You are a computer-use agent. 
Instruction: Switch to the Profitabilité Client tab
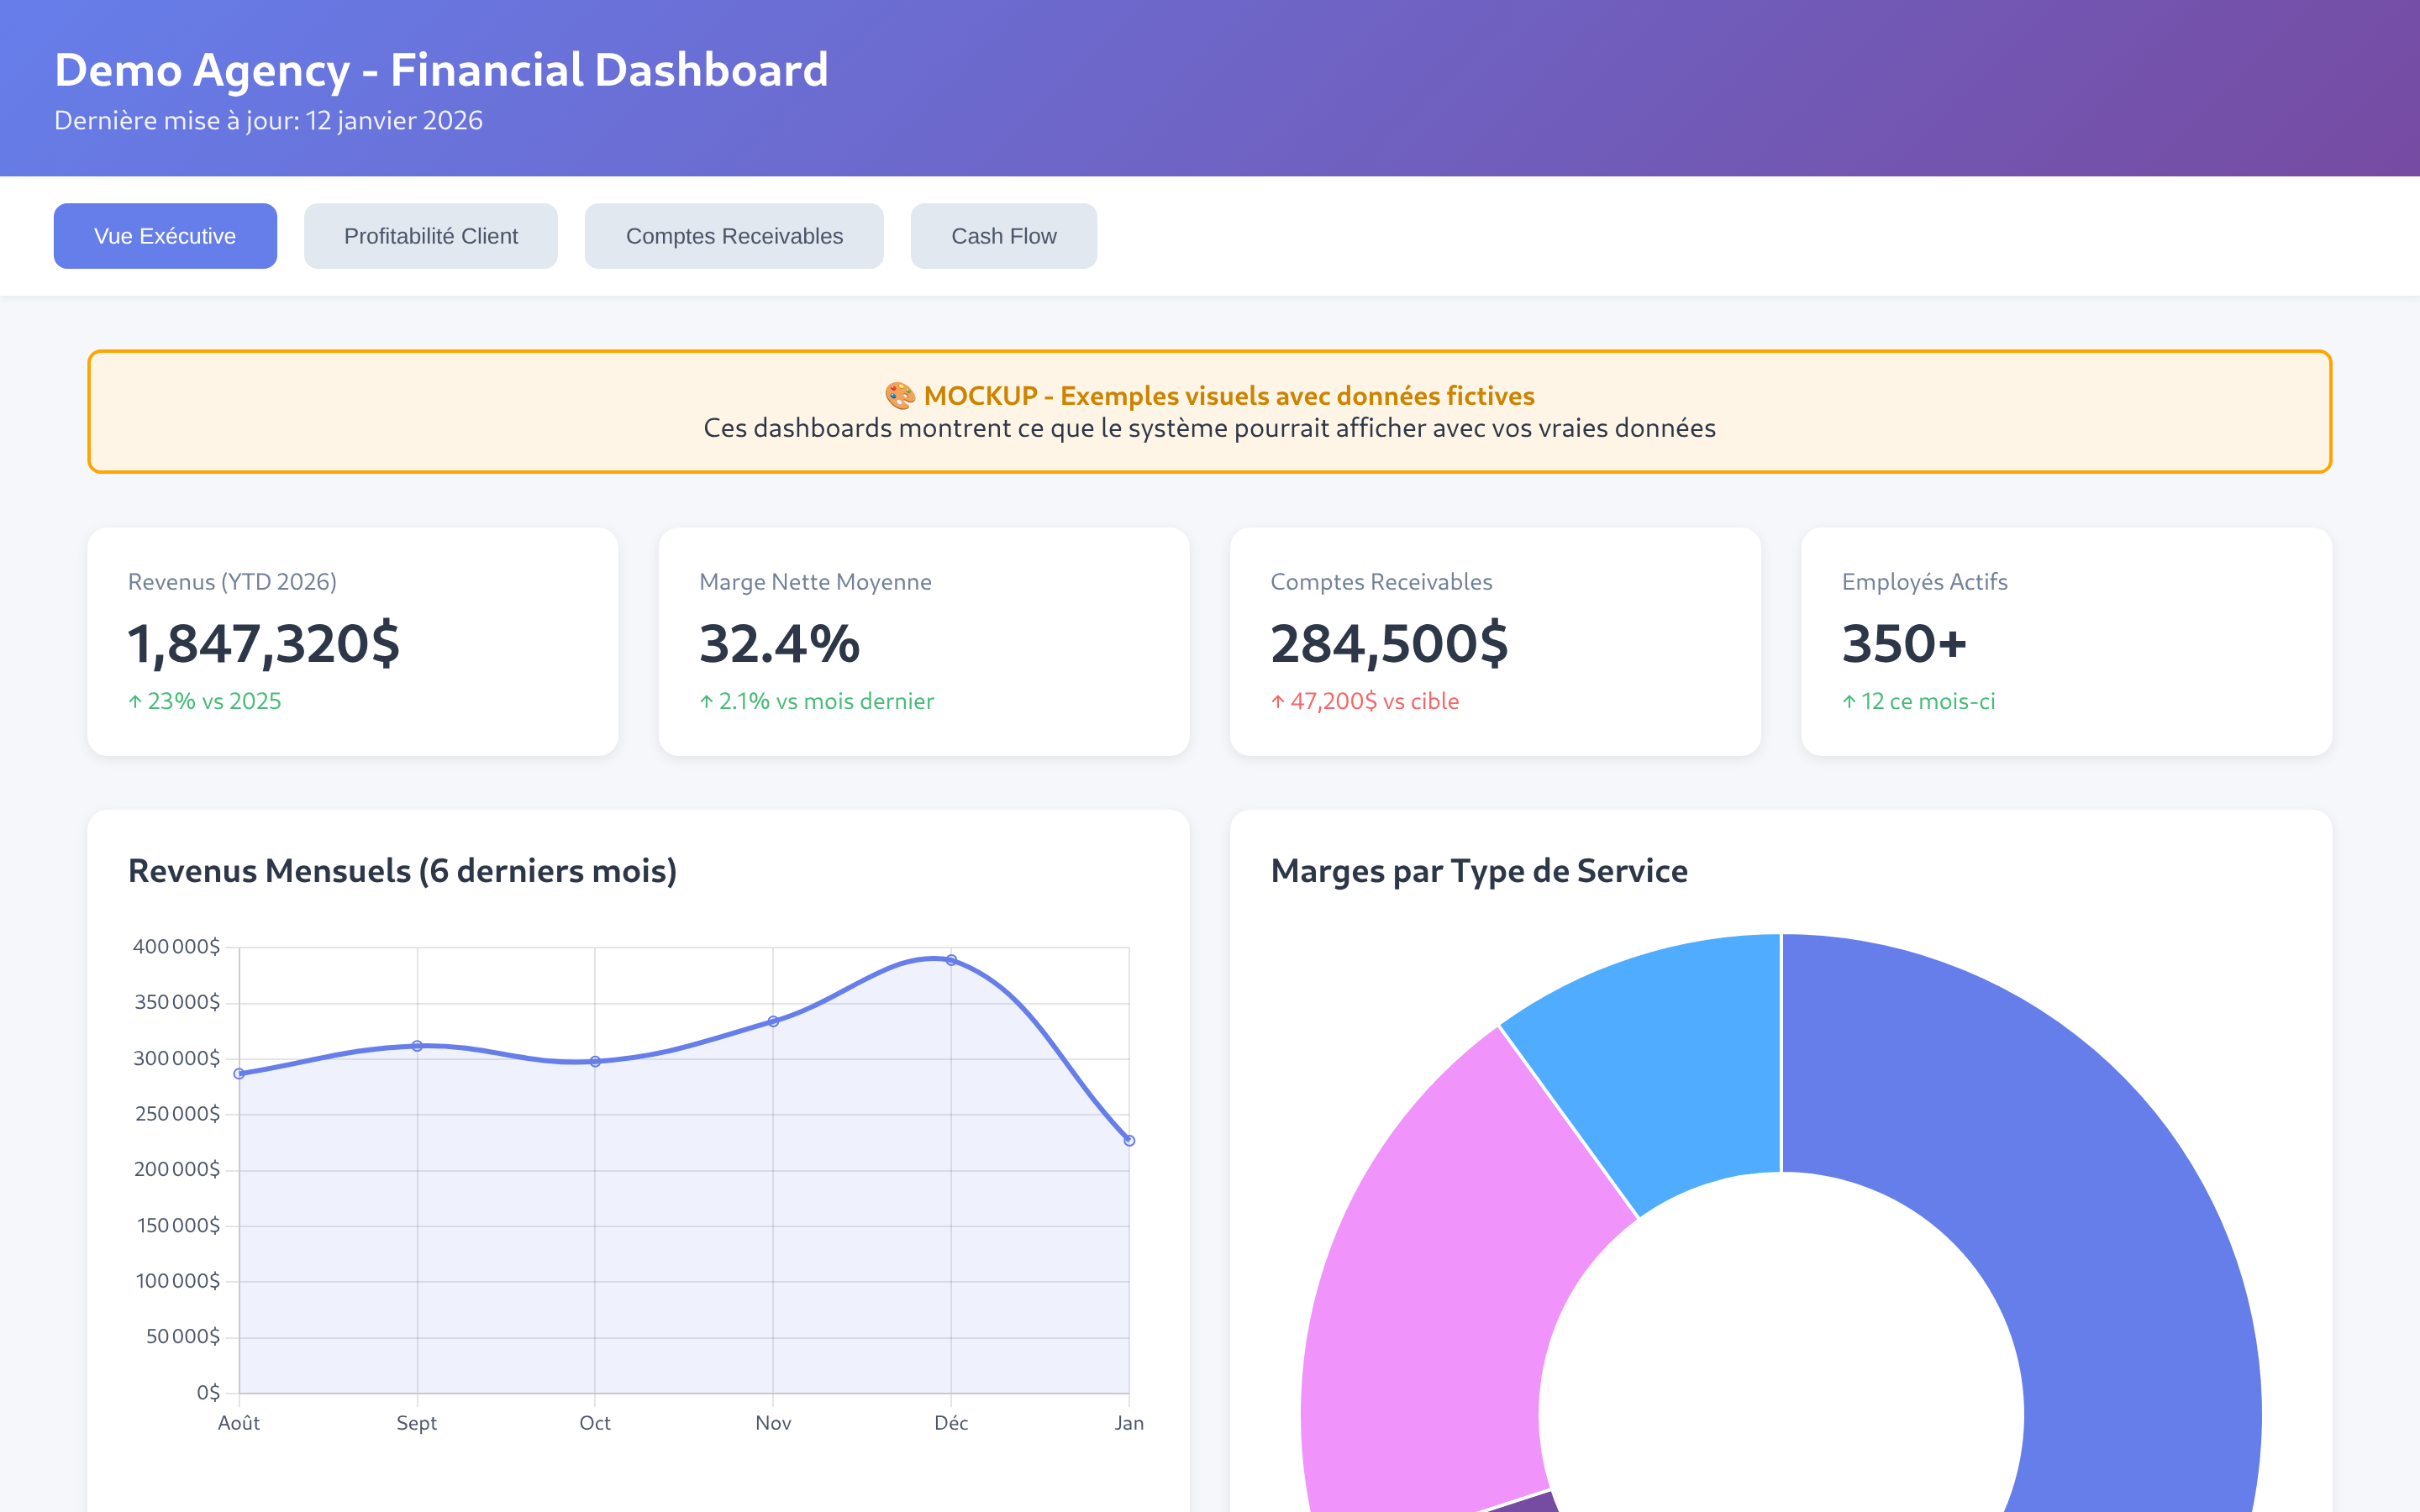(x=431, y=236)
